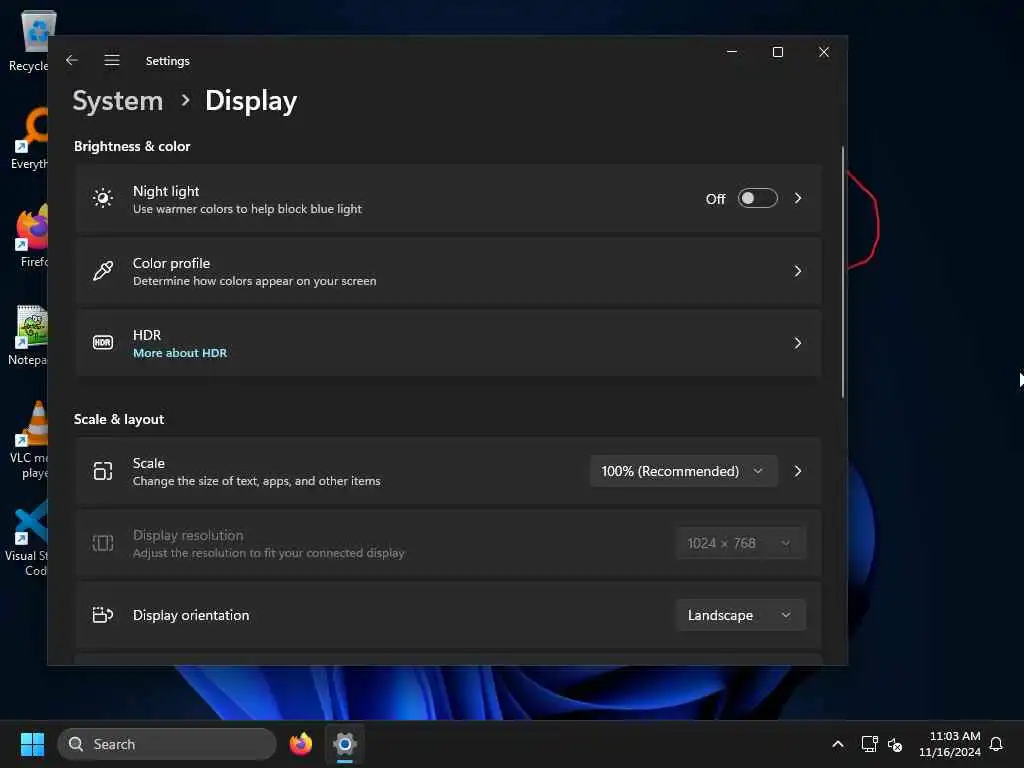Click the Display orientation row label
Screen dimensions: 1024x768
(x=191, y=615)
